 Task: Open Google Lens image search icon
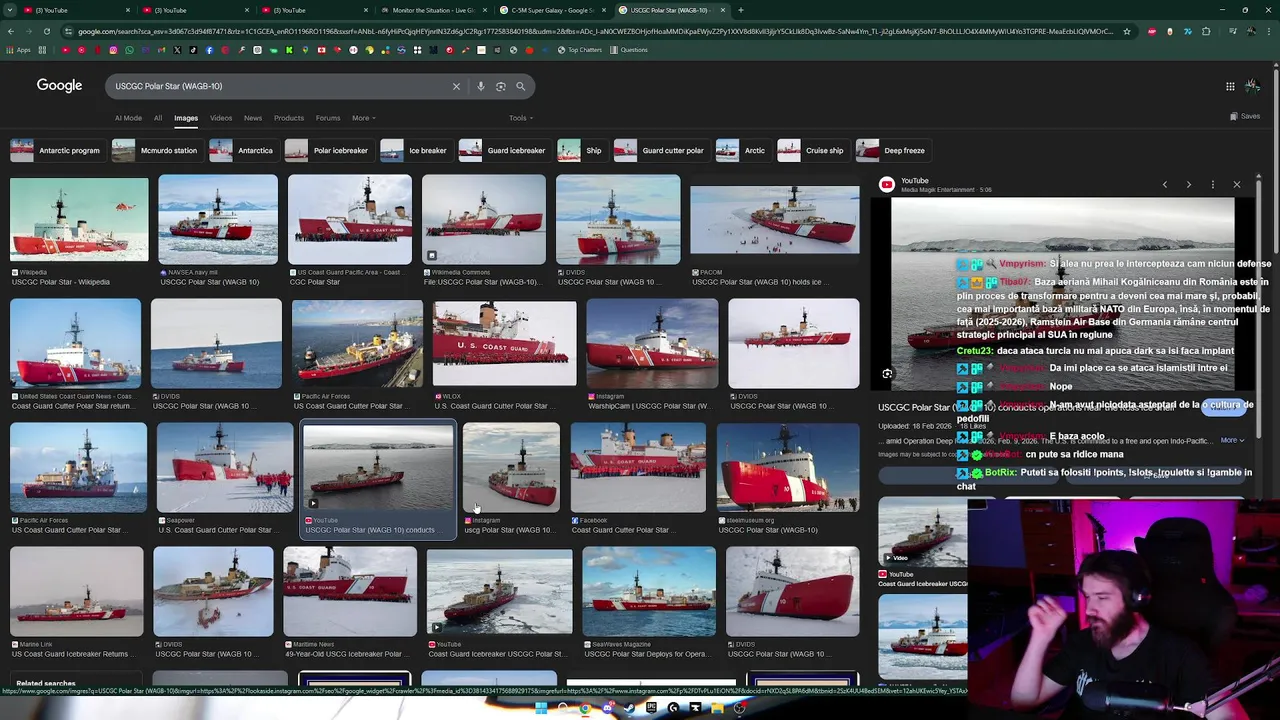[x=501, y=86]
